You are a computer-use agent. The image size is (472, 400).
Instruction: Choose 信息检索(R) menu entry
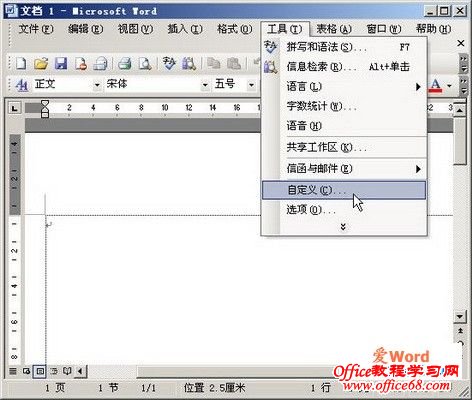[344, 67]
